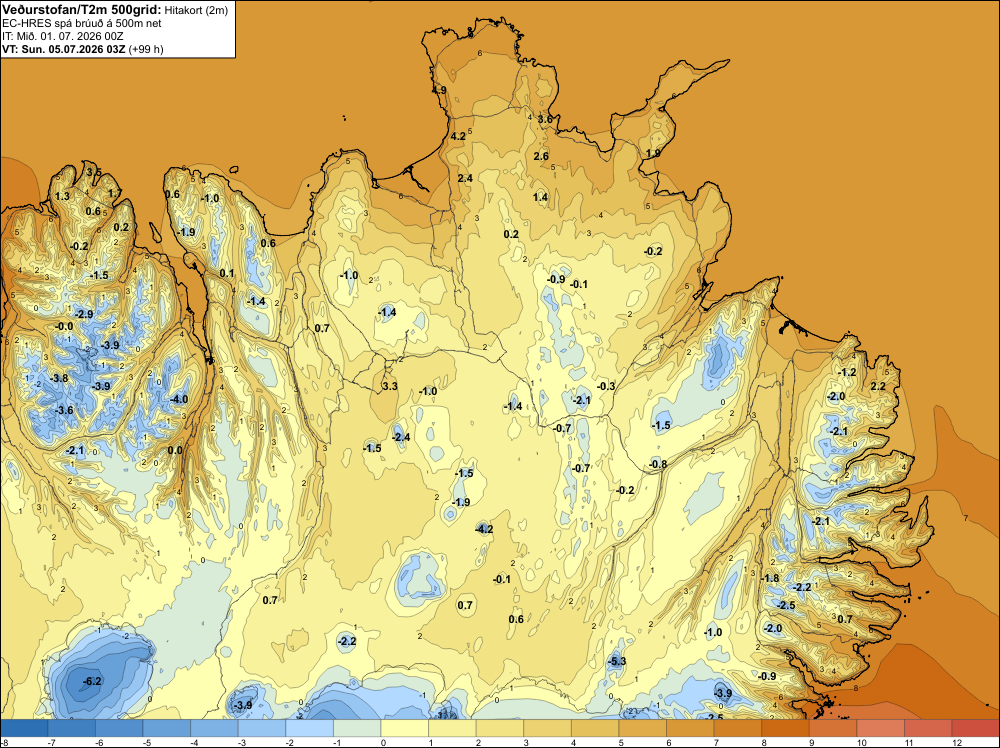
Task: Select legend swatch between 6 and 7
Action: [x=689, y=728]
